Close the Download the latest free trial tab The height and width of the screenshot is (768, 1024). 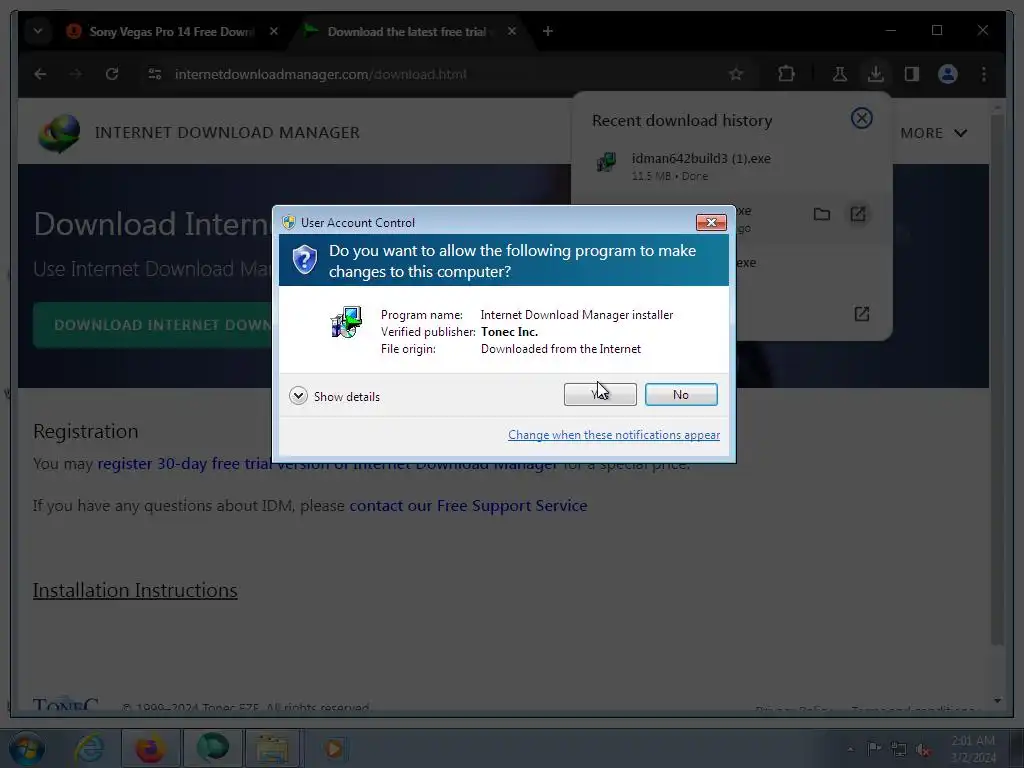click(512, 31)
